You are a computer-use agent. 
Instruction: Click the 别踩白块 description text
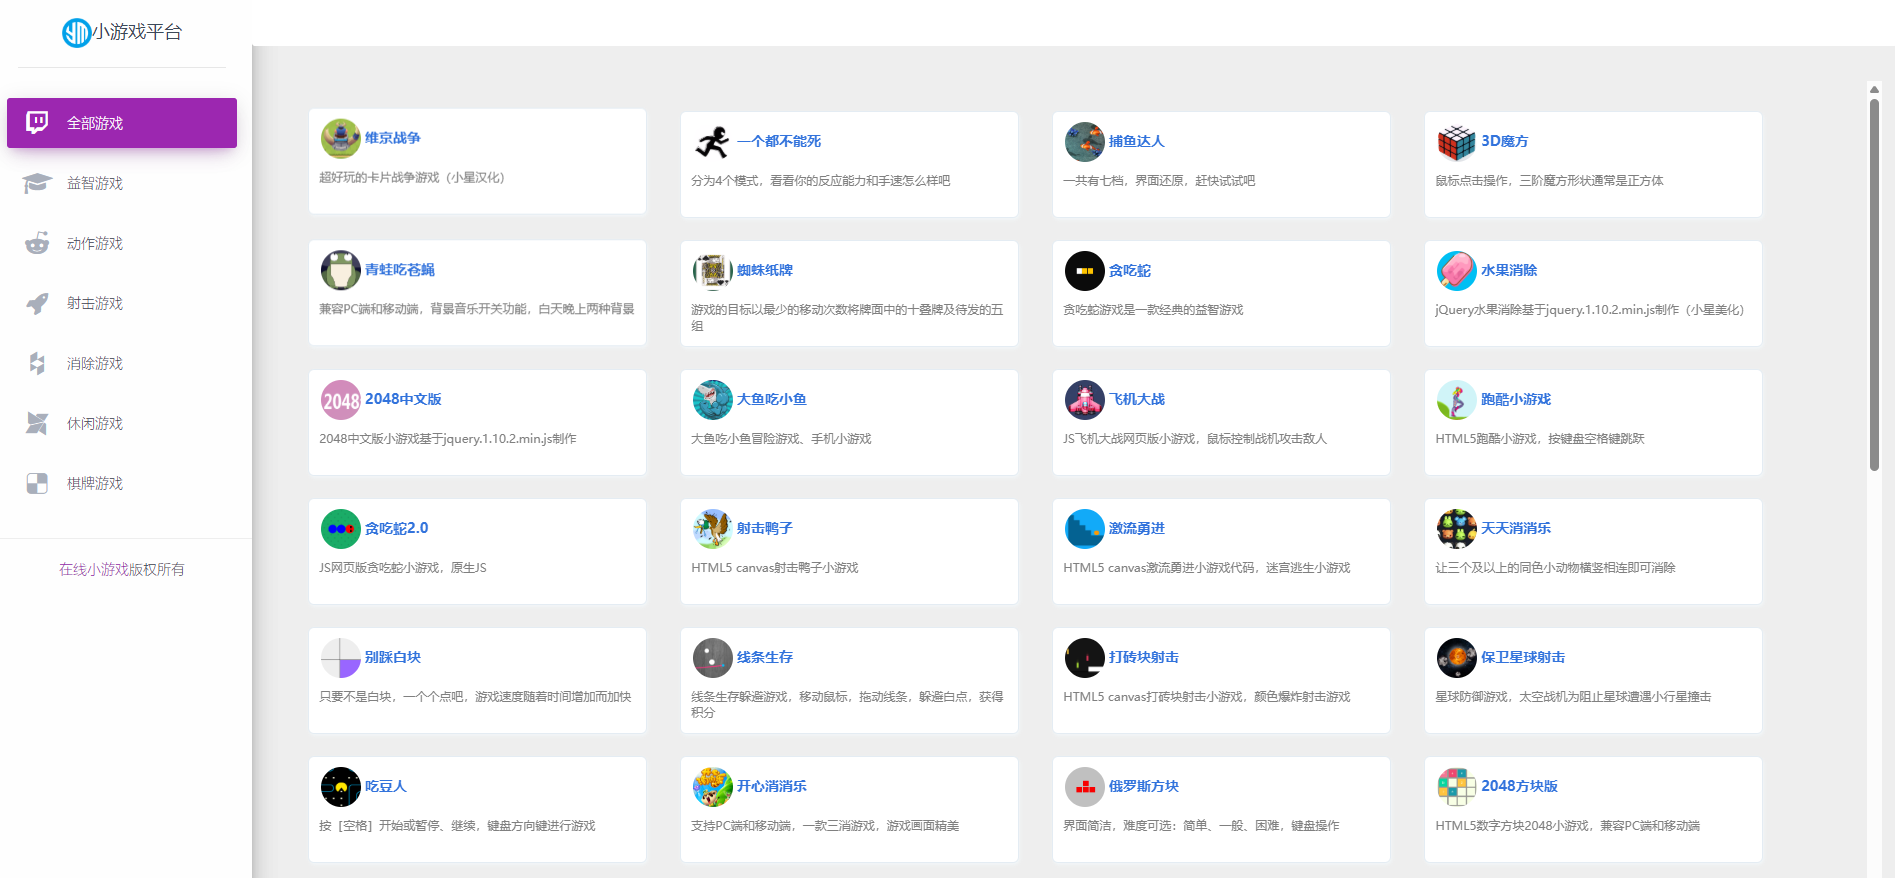tap(475, 697)
